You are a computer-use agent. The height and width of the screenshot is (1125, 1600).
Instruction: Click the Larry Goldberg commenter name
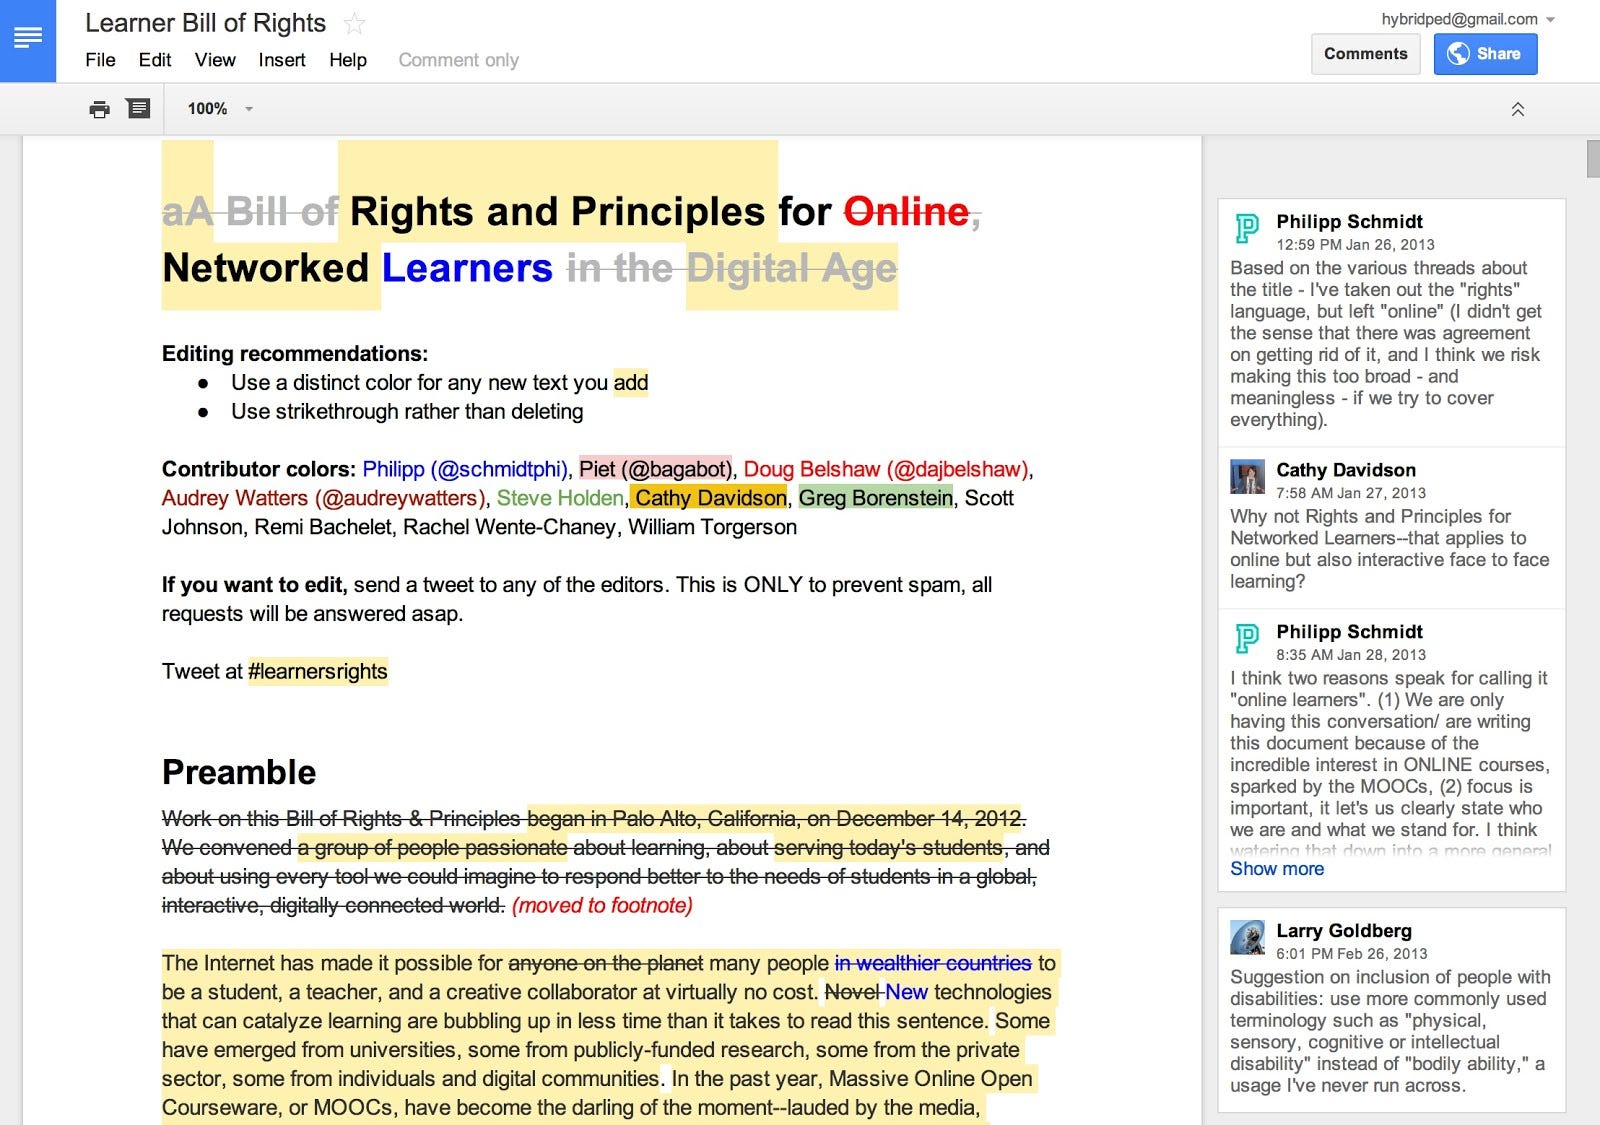coord(1344,931)
